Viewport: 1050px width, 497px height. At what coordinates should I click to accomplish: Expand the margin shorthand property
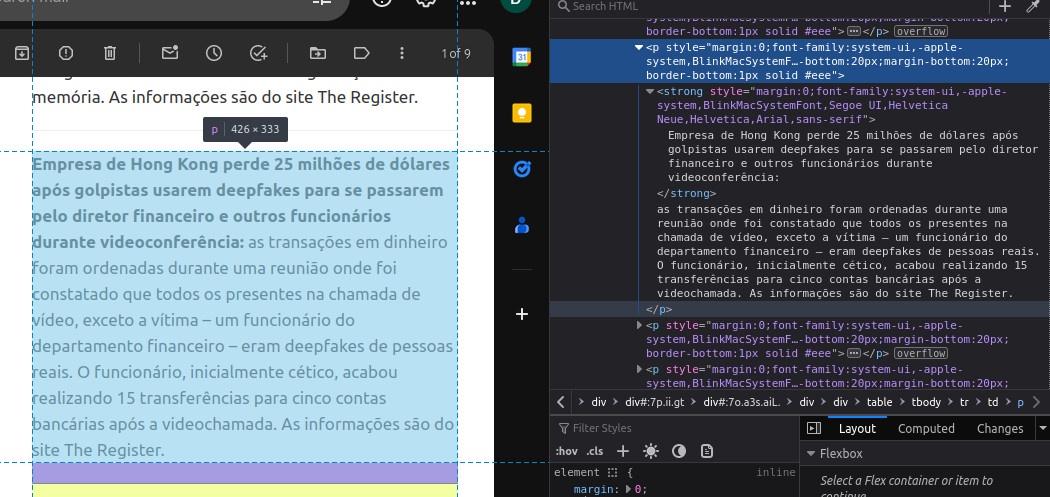click(628, 489)
